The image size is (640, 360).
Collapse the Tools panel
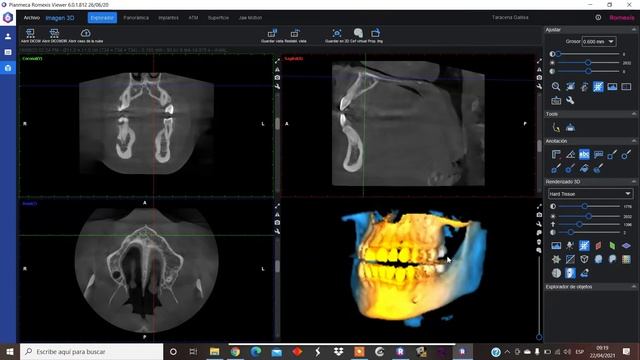click(x=634, y=114)
